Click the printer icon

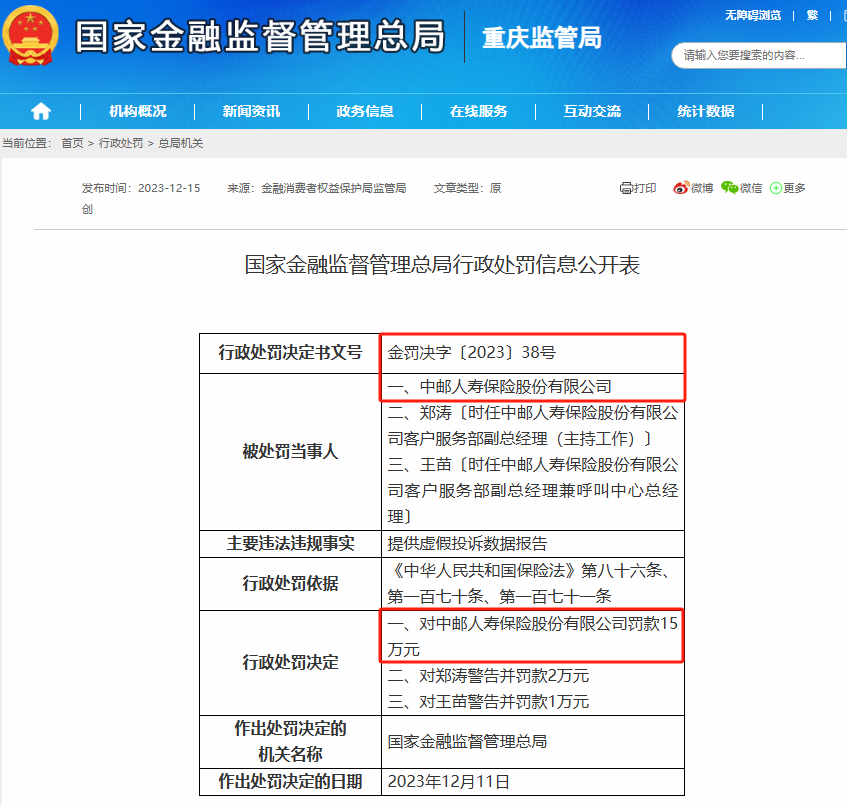(626, 188)
